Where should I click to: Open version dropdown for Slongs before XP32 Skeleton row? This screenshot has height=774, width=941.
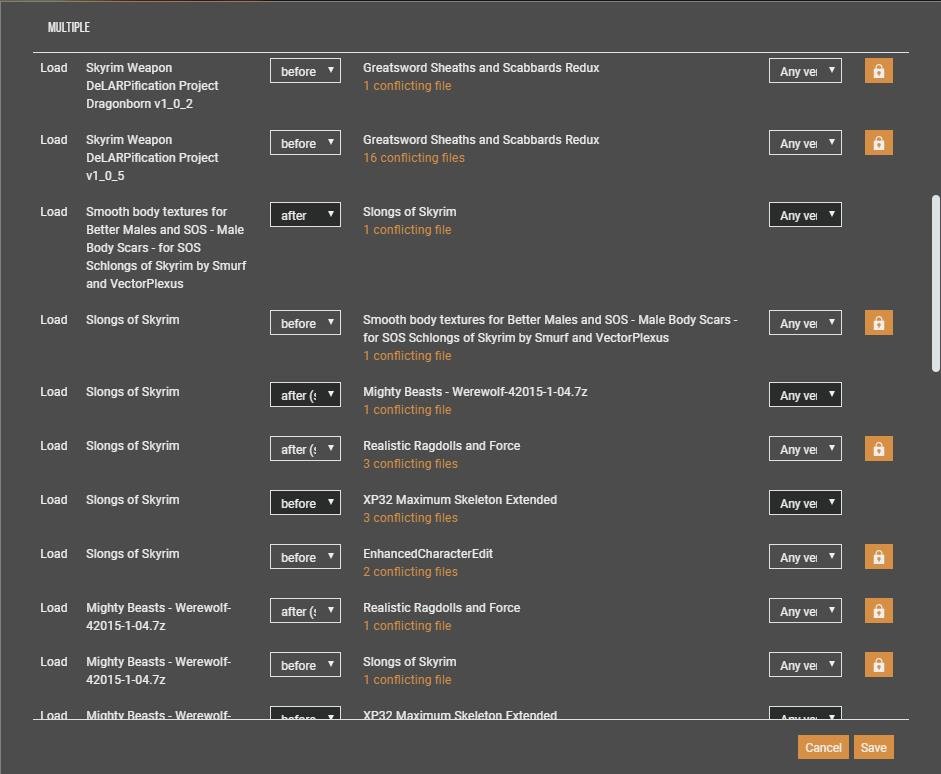(x=805, y=503)
